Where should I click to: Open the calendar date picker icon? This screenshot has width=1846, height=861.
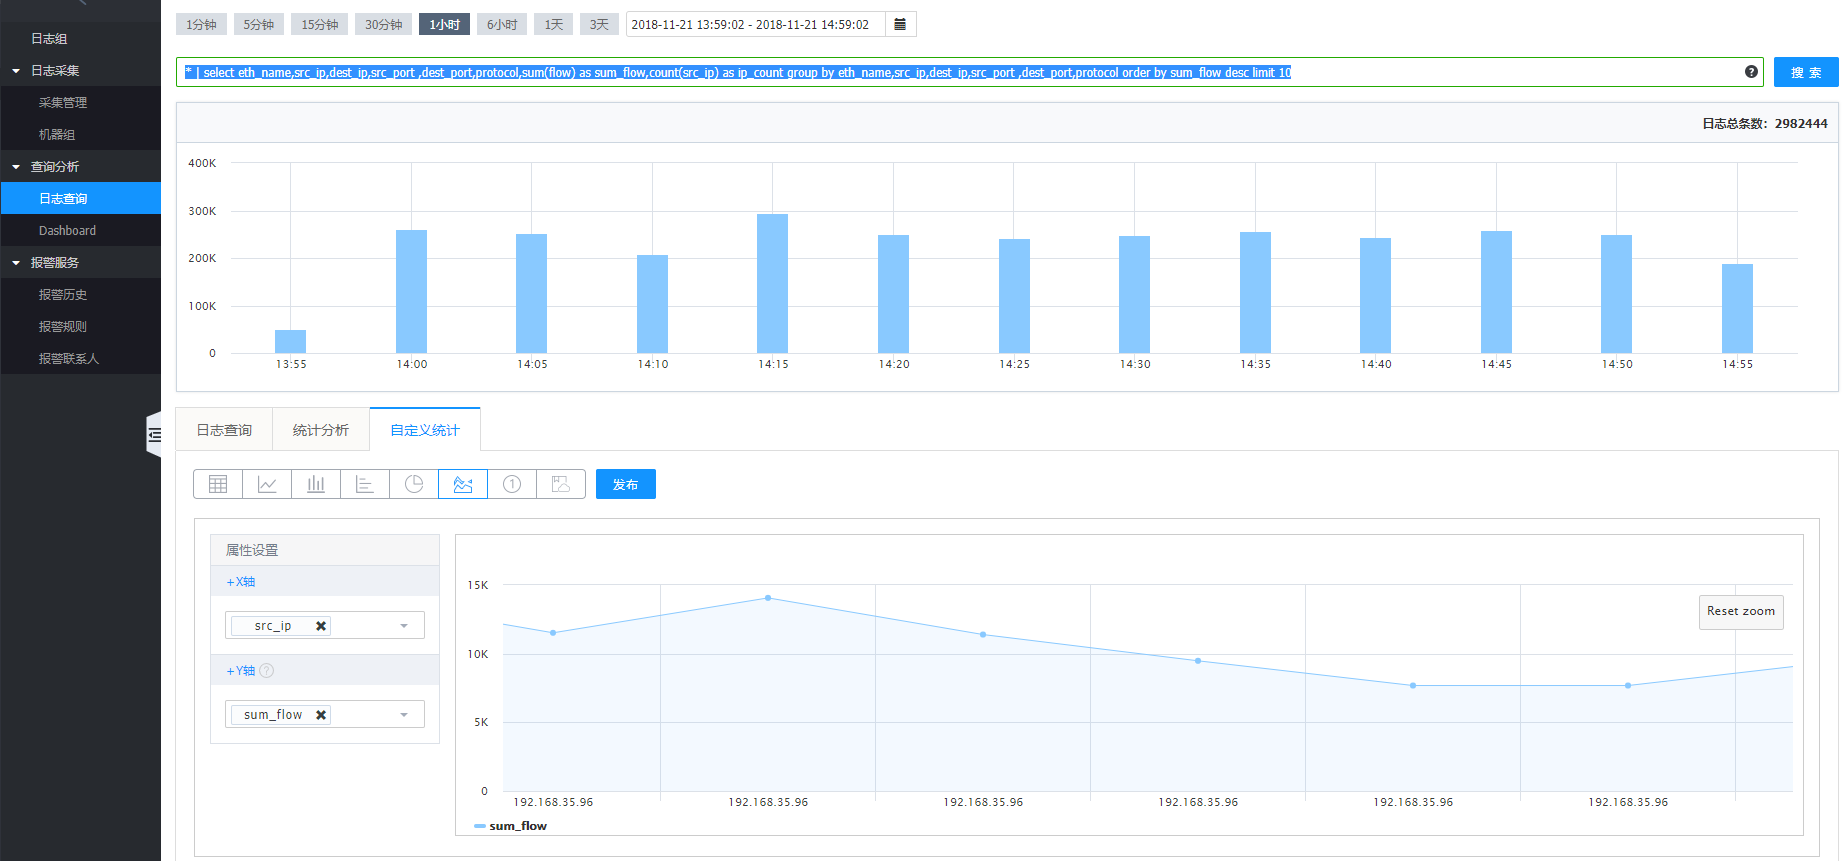point(900,24)
